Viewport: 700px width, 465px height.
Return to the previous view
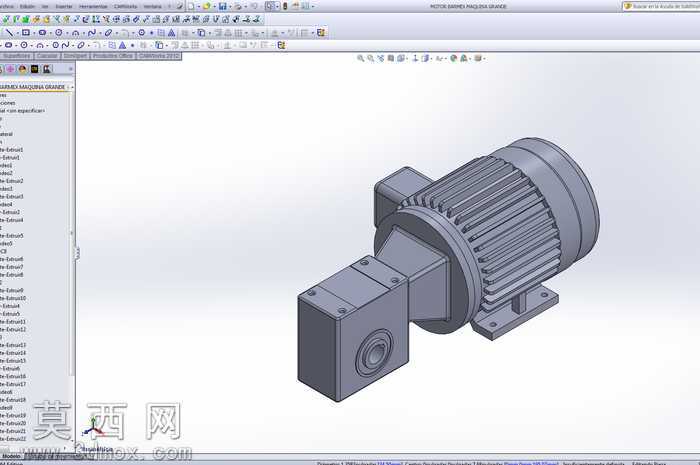(x=380, y=58)
